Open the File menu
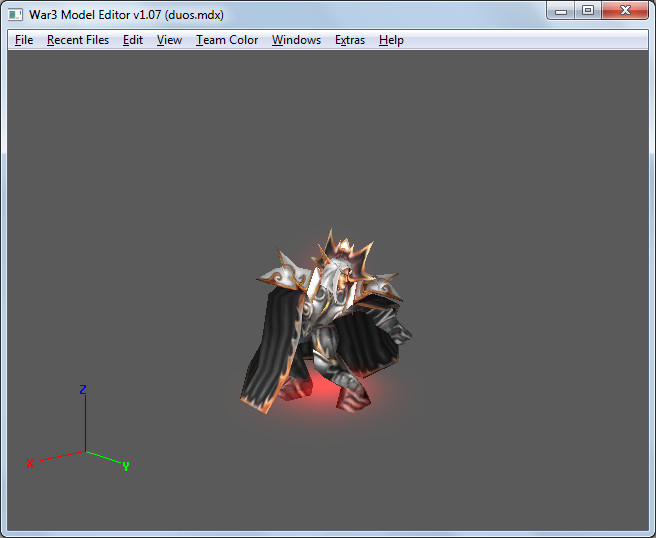This screenshot has width=656, height=538. tap(24, 40)
